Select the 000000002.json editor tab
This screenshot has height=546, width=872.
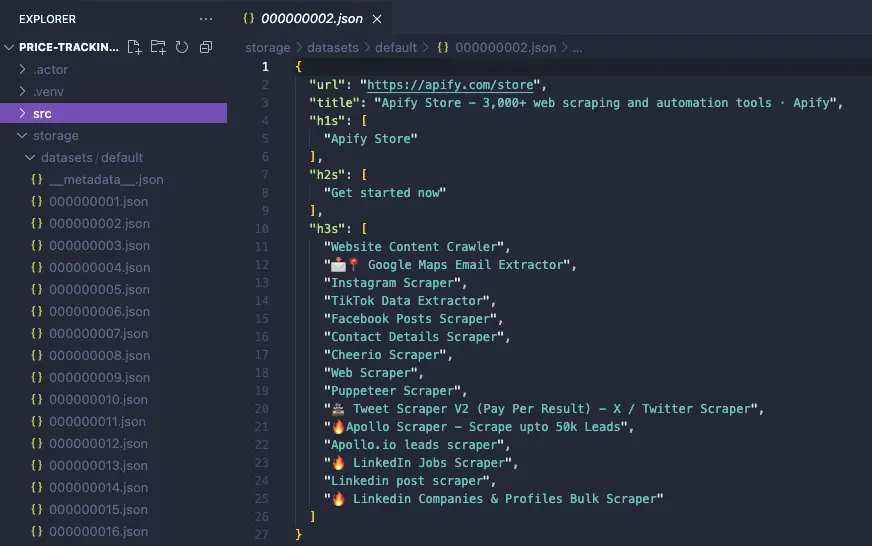tap(312, 18)
